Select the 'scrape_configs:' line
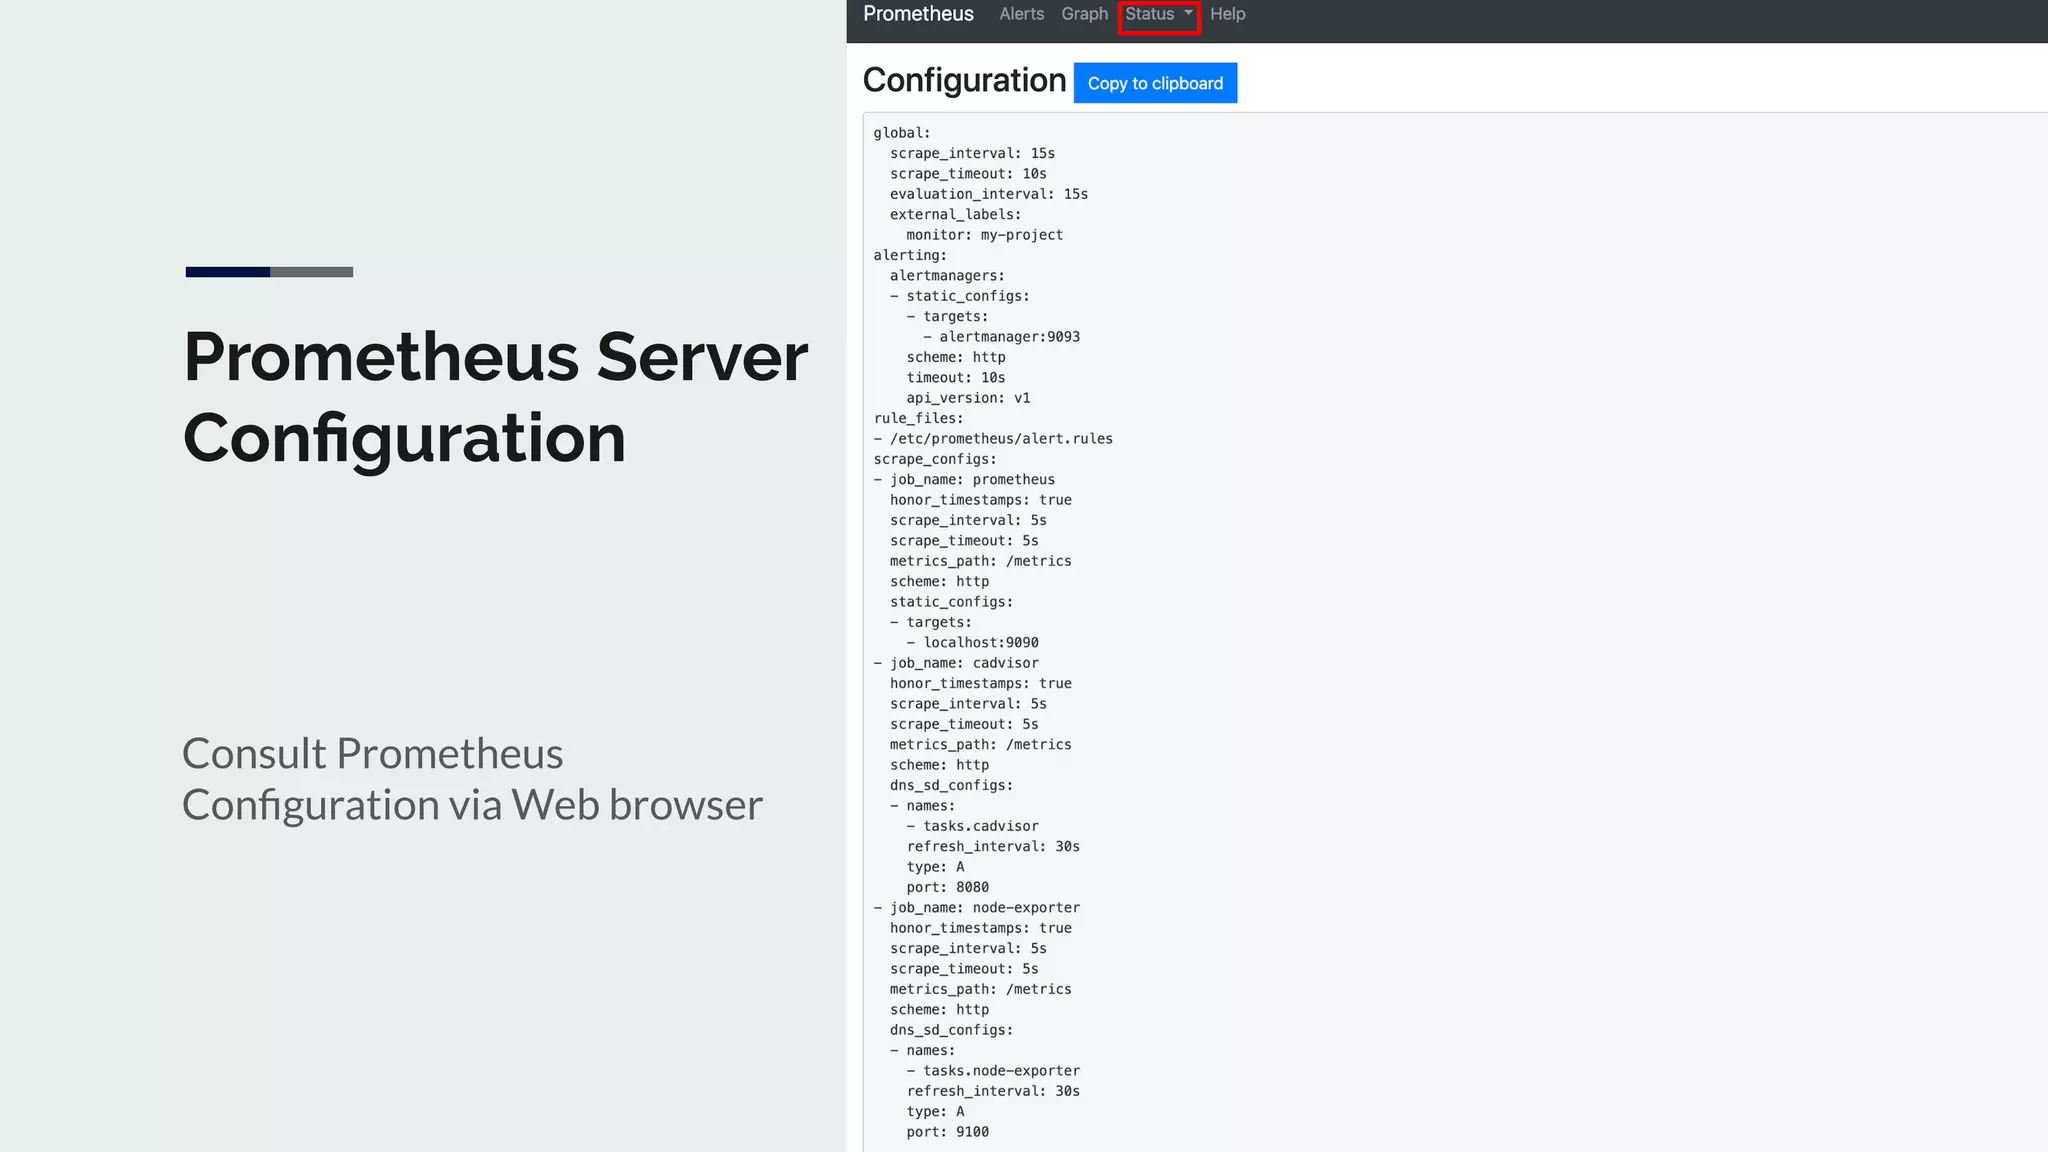 click(935, 459)
